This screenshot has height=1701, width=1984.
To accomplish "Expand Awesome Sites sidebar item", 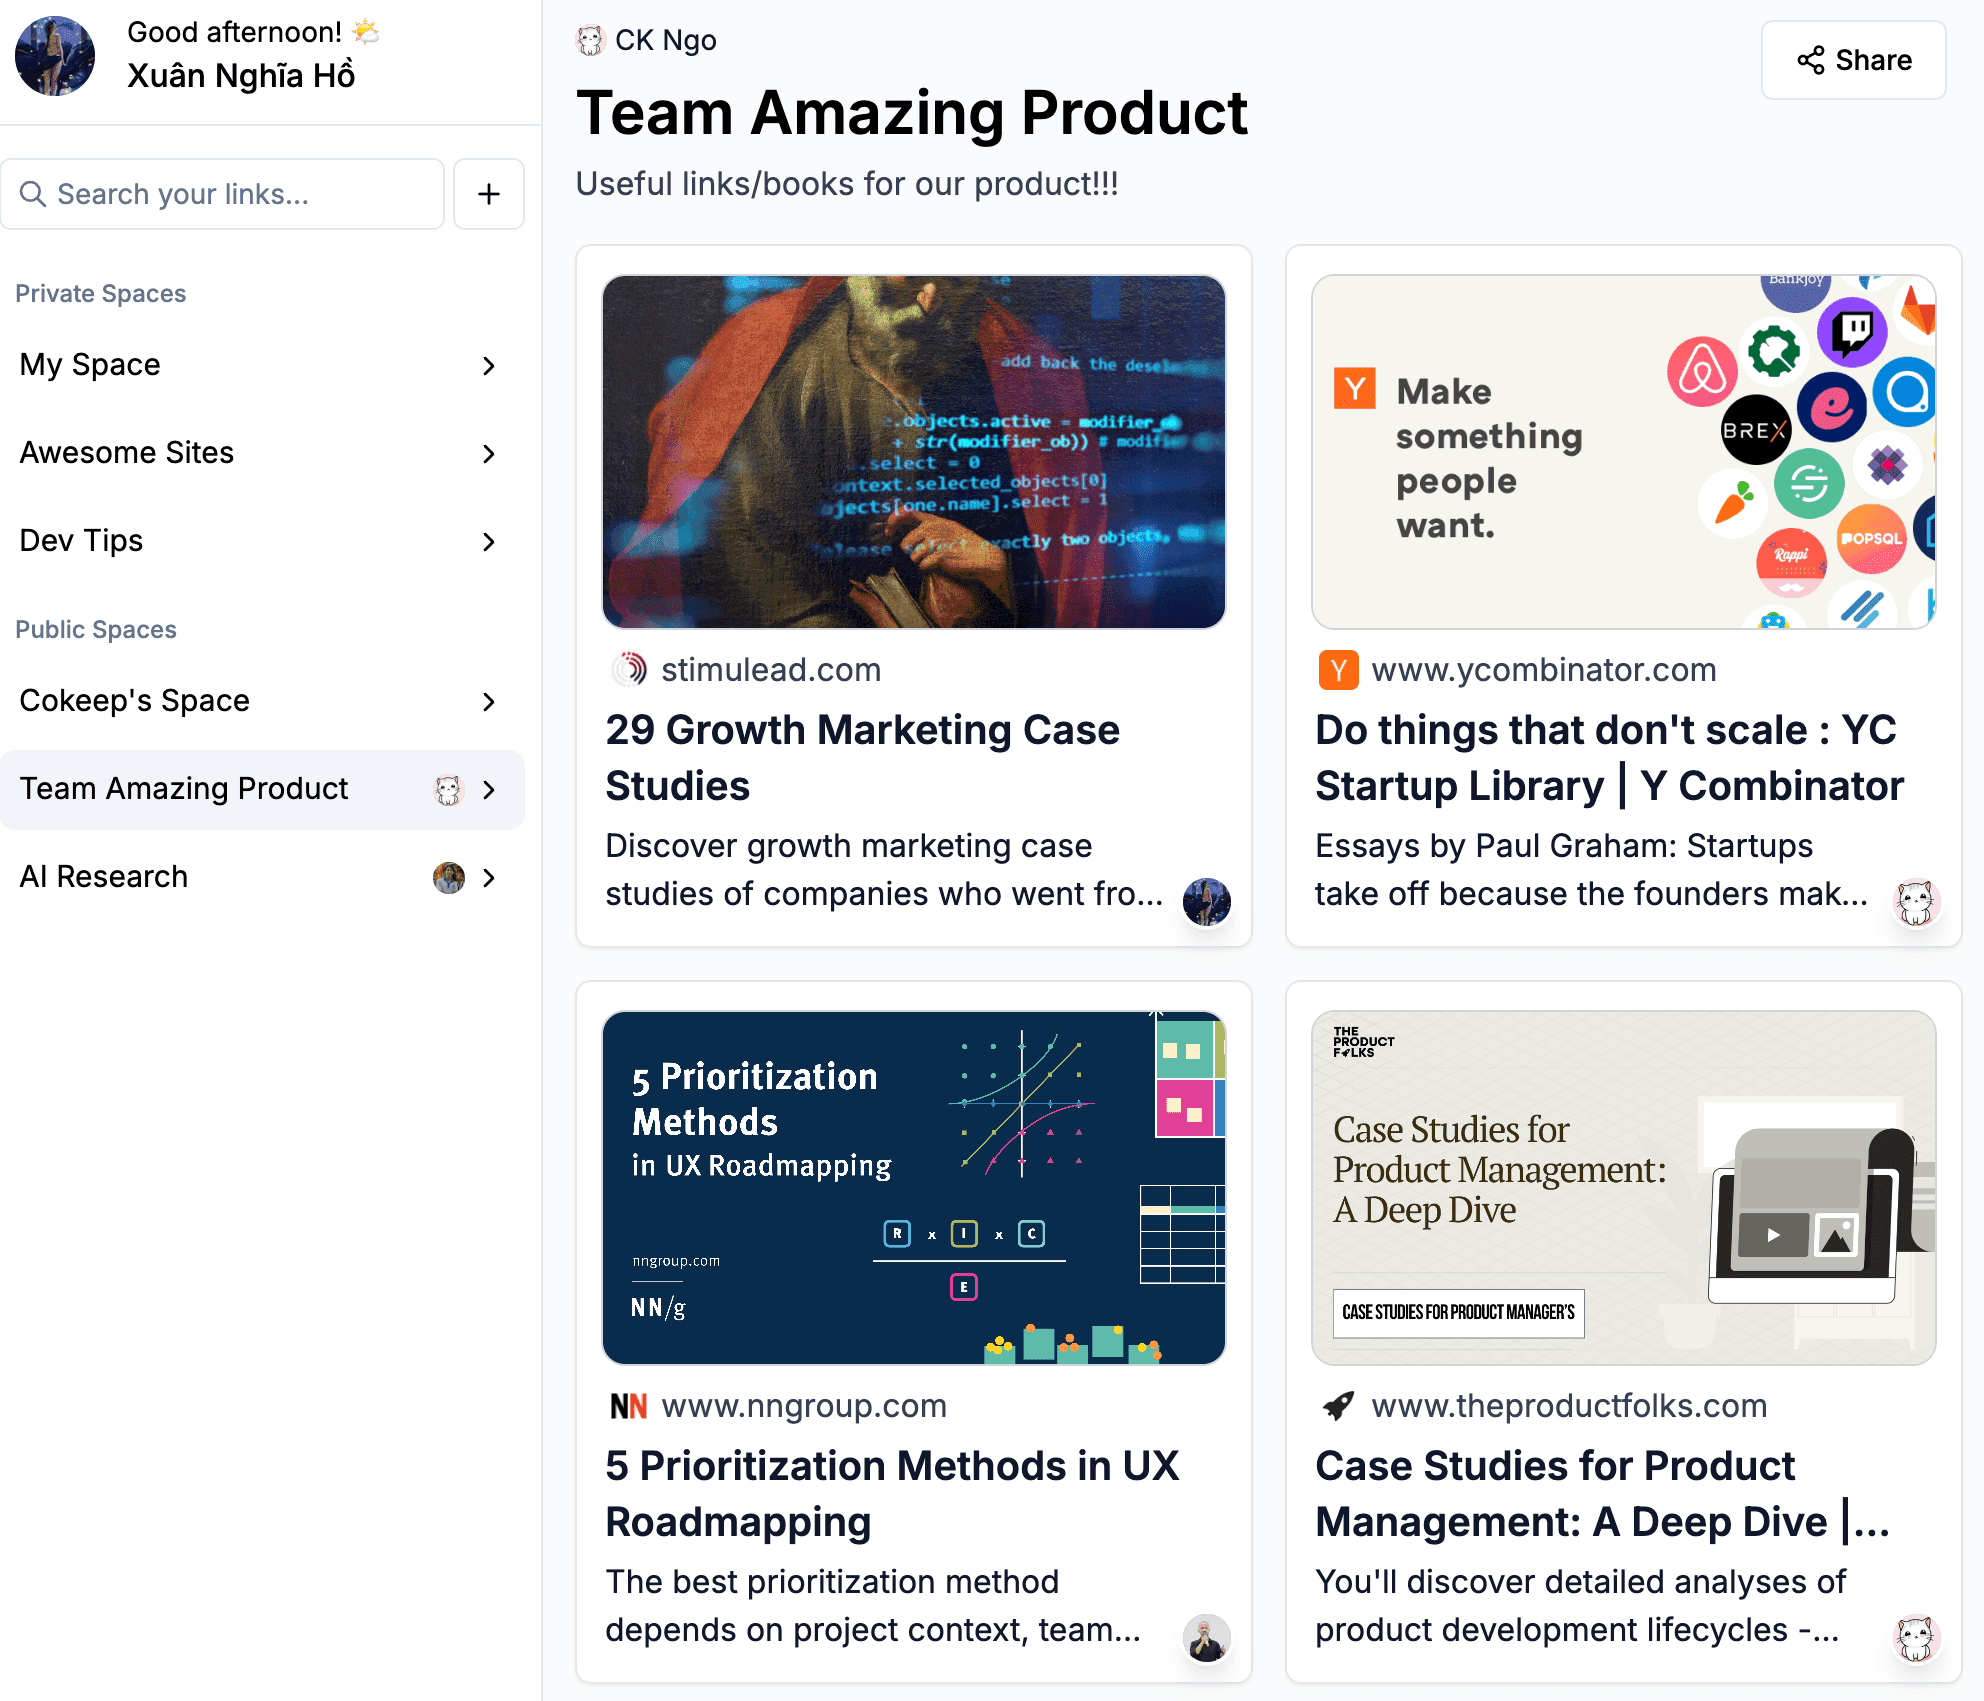I will tap(489, 452).
